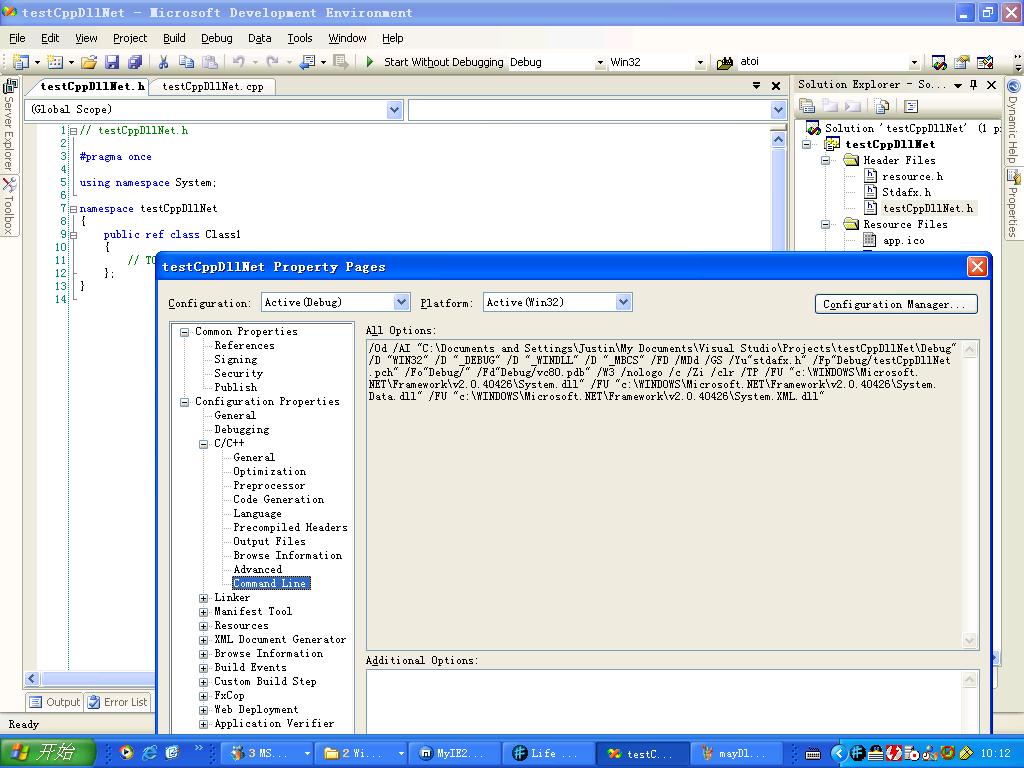Click the Solution Explorer Properties toolbar icon
The image size is (1024, 768).
tap(807, 106)
